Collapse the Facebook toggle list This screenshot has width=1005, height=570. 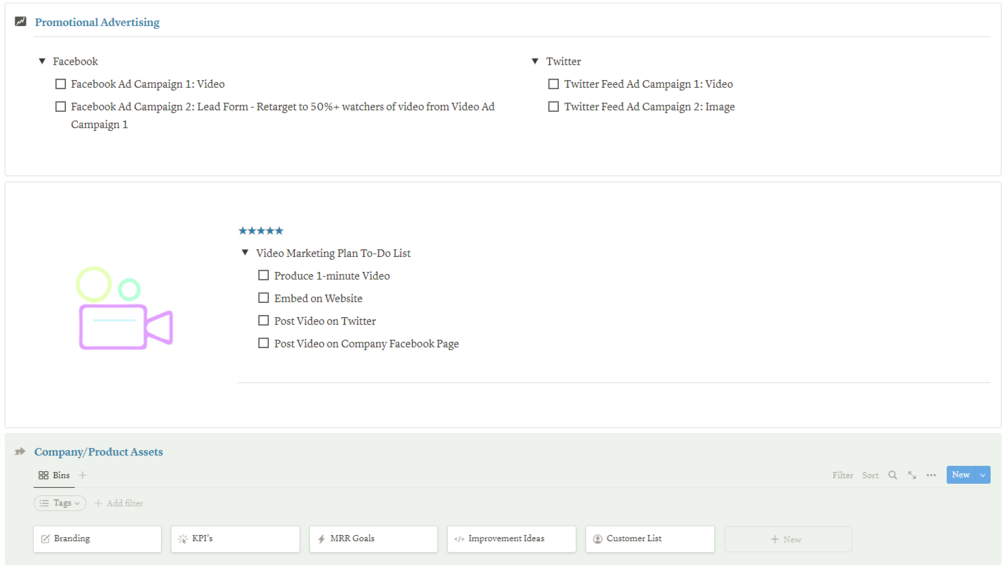click(x=42, y=61)
